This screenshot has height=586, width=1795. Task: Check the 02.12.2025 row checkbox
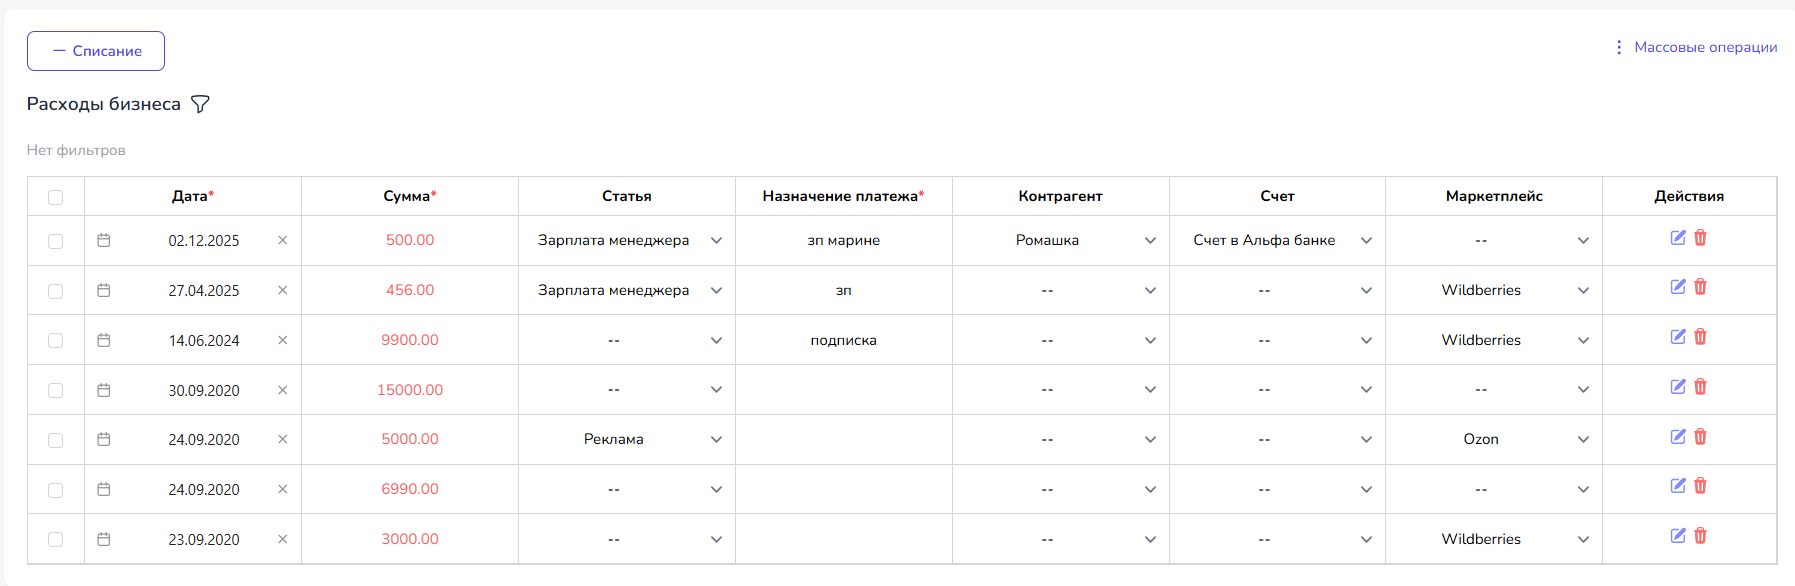[x=56, y=241]
